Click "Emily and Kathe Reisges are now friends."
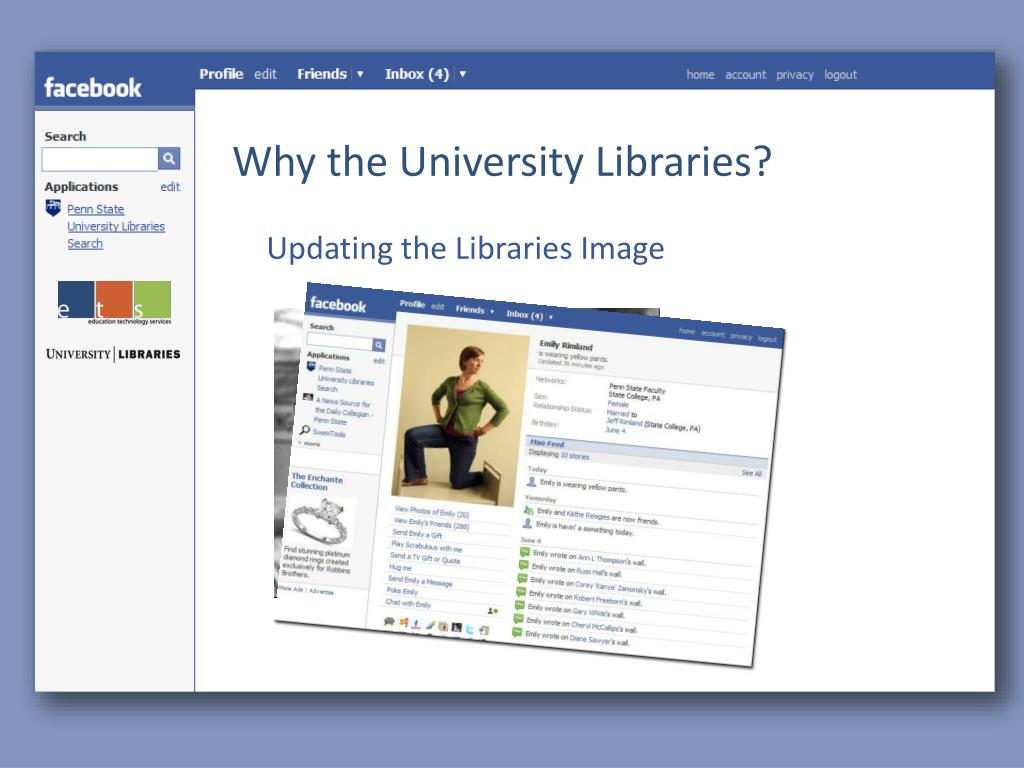 [598, 516]
